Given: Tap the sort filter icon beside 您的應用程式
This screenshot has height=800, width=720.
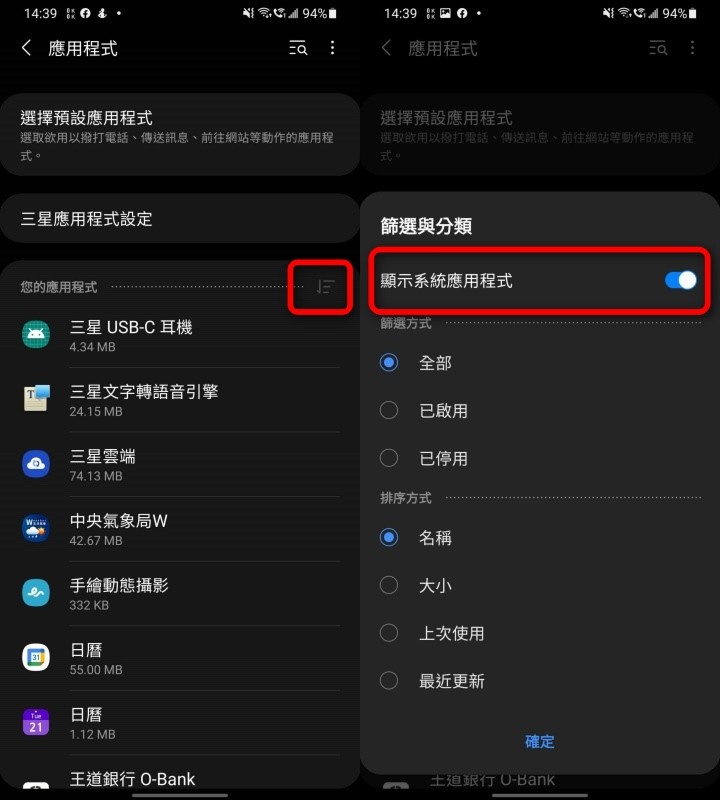Looking at the screenshot, I should (x=325, y=287).
